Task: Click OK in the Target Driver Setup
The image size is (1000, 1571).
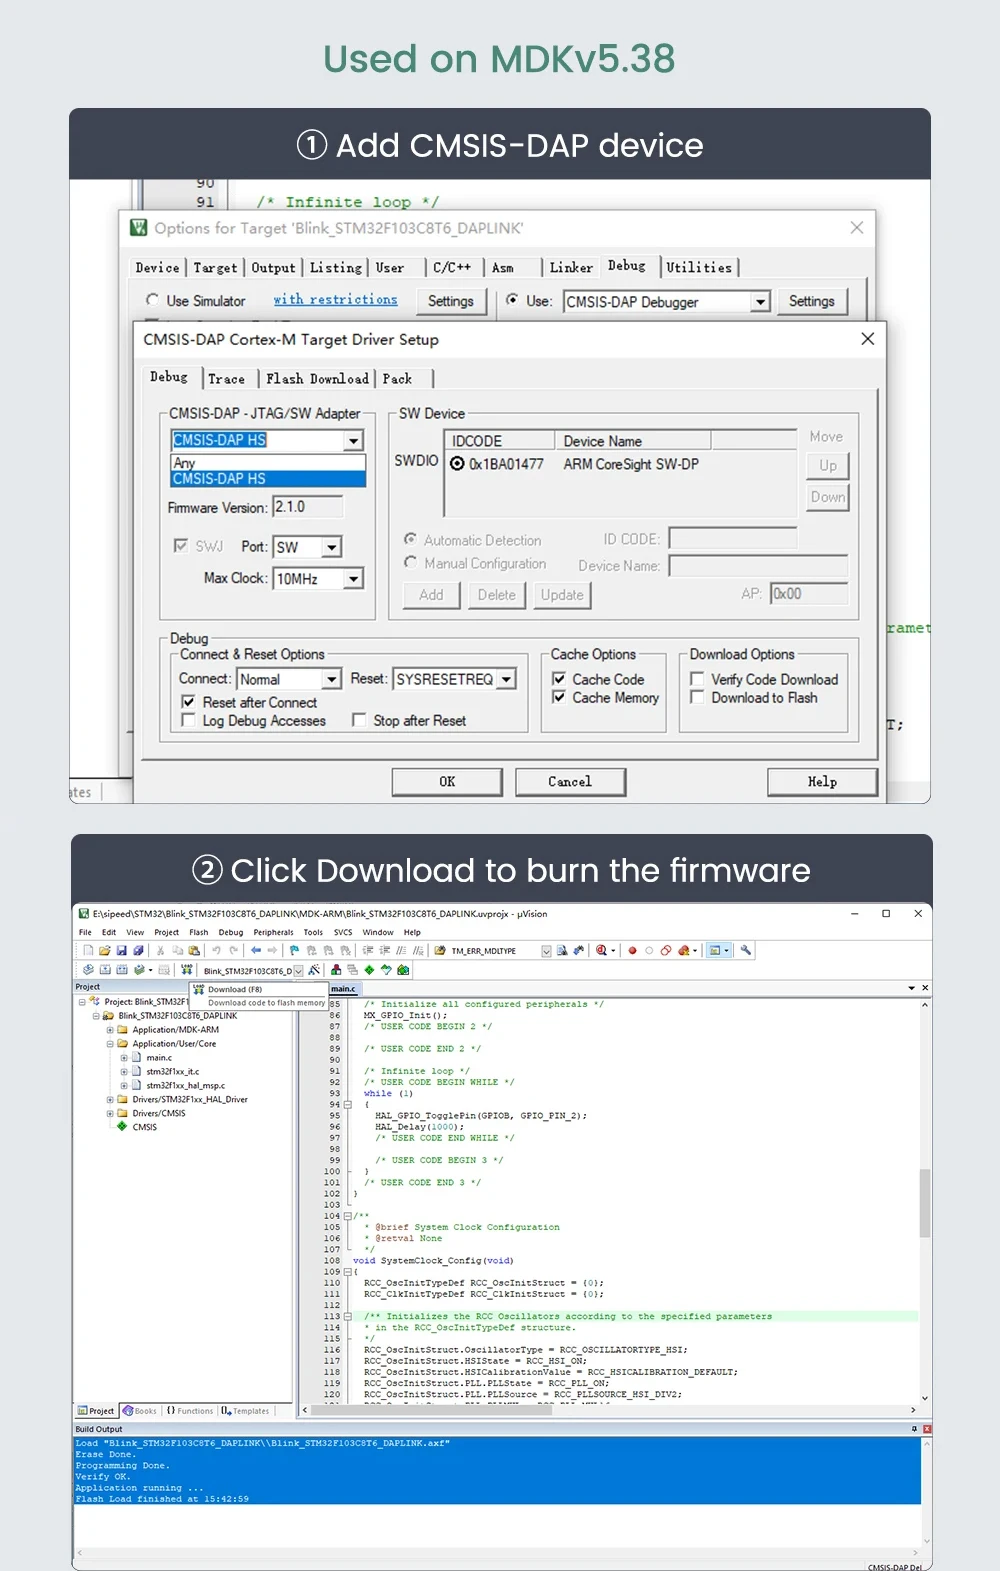Action: tap(447, 782)
